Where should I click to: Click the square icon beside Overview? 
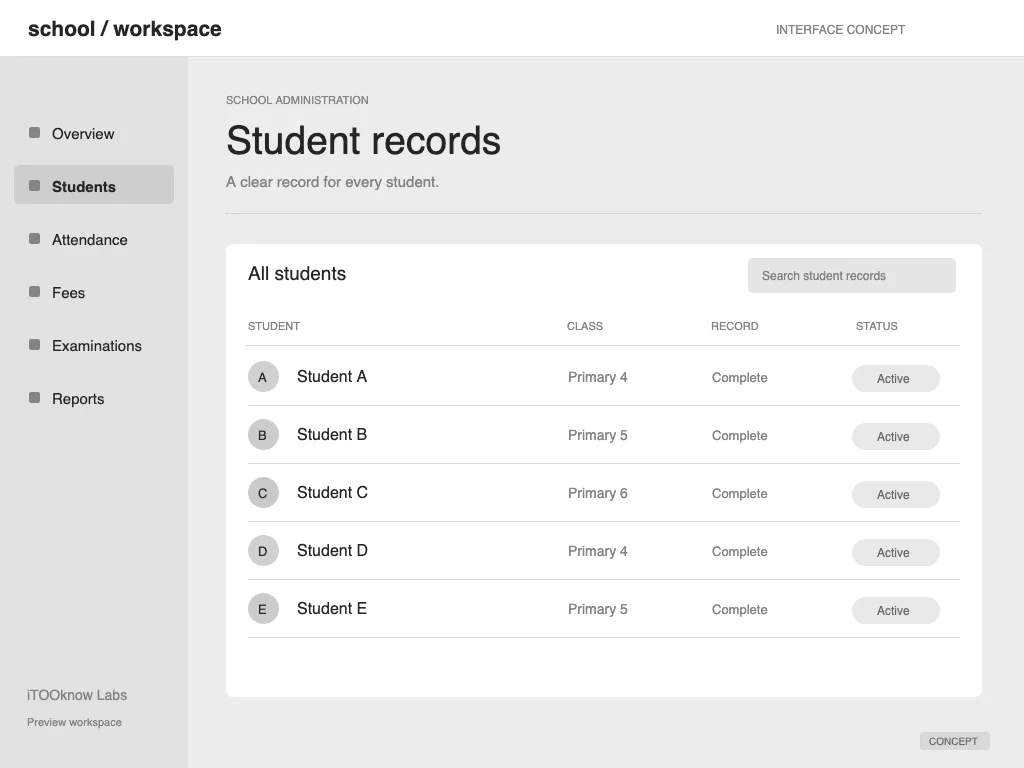click(35, 133)
